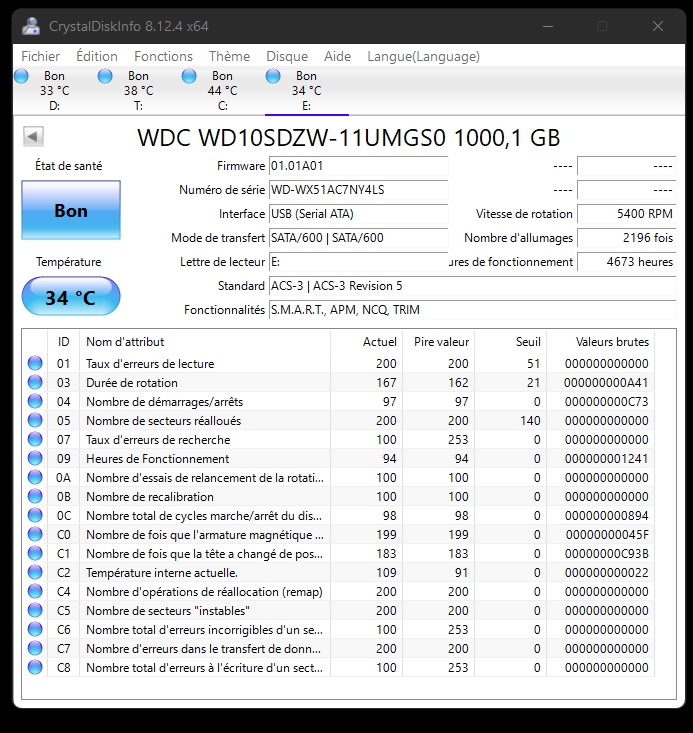Screen dimensions: 693x733
Task: Switch to drive E: tab
Action: [x=306, y=90]
